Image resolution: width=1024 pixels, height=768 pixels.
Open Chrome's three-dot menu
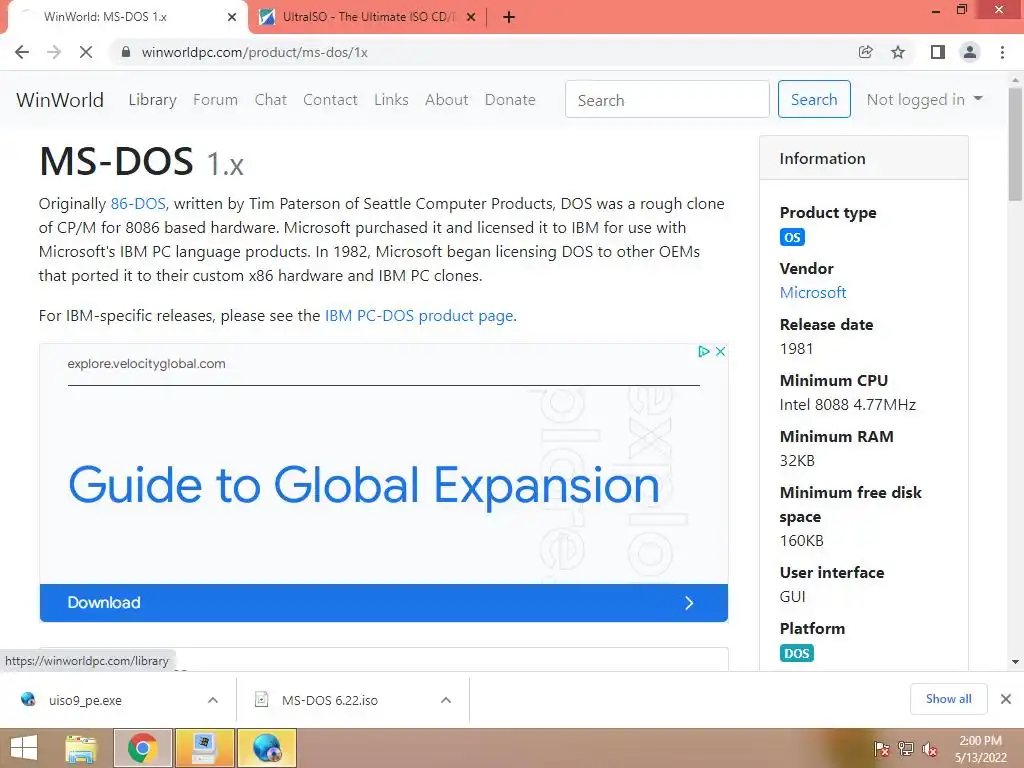1002,52
